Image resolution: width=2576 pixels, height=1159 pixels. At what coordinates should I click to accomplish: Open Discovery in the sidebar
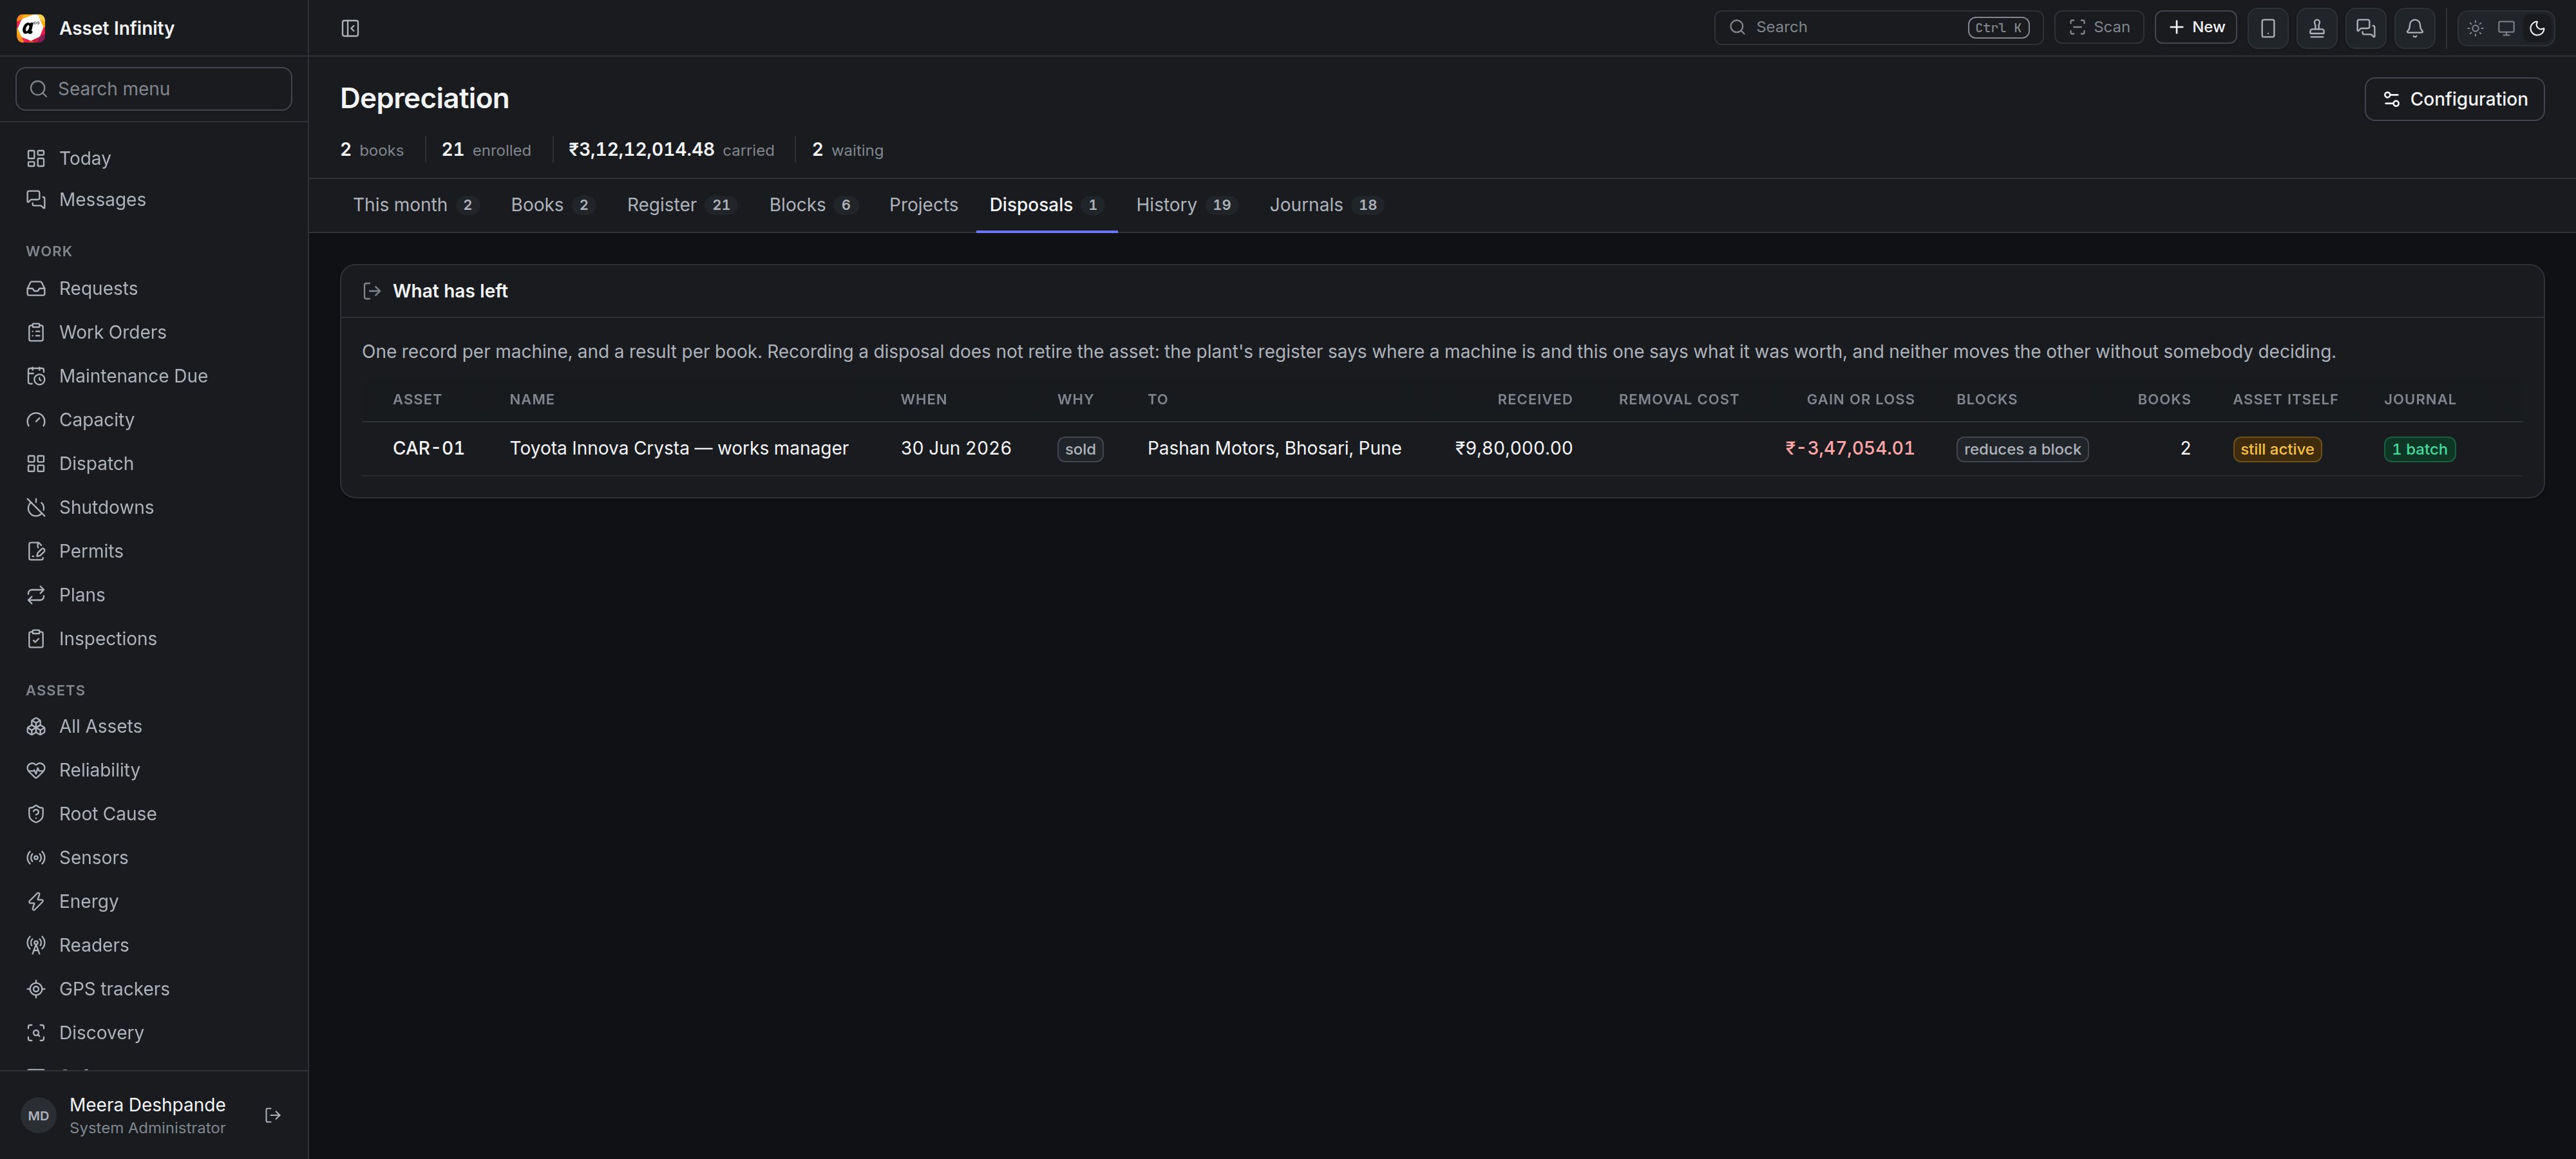(x=154, y=1032)
